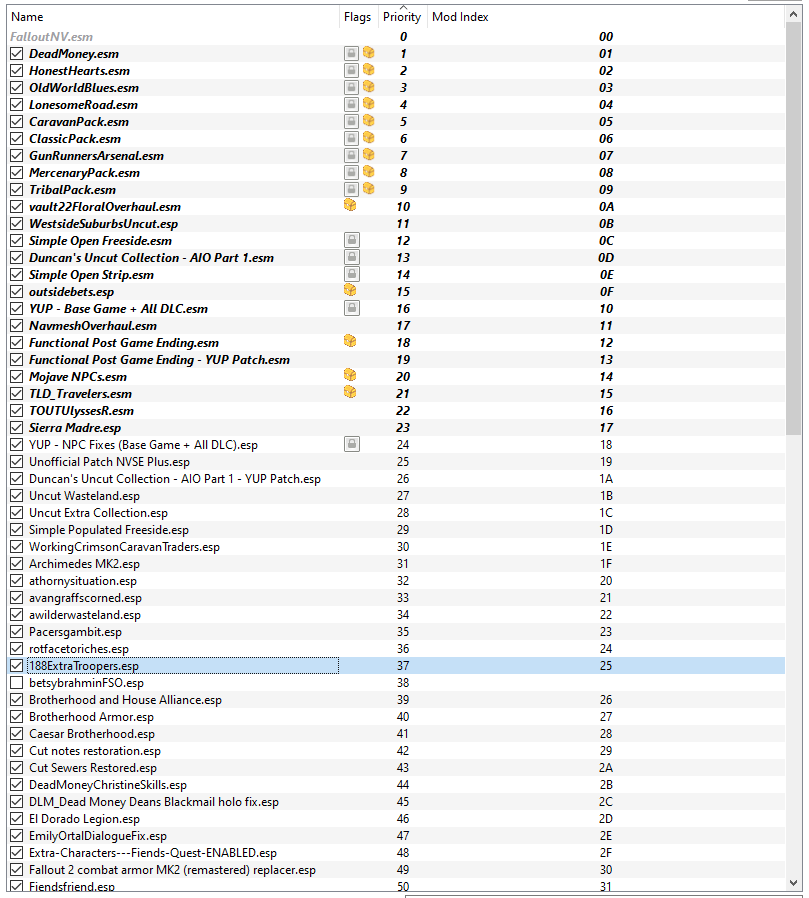The width and height of the screenshot is (809, 898).
Task: Select the rotfacetoriches.esp plugin name
Action: tap(79, 649)
